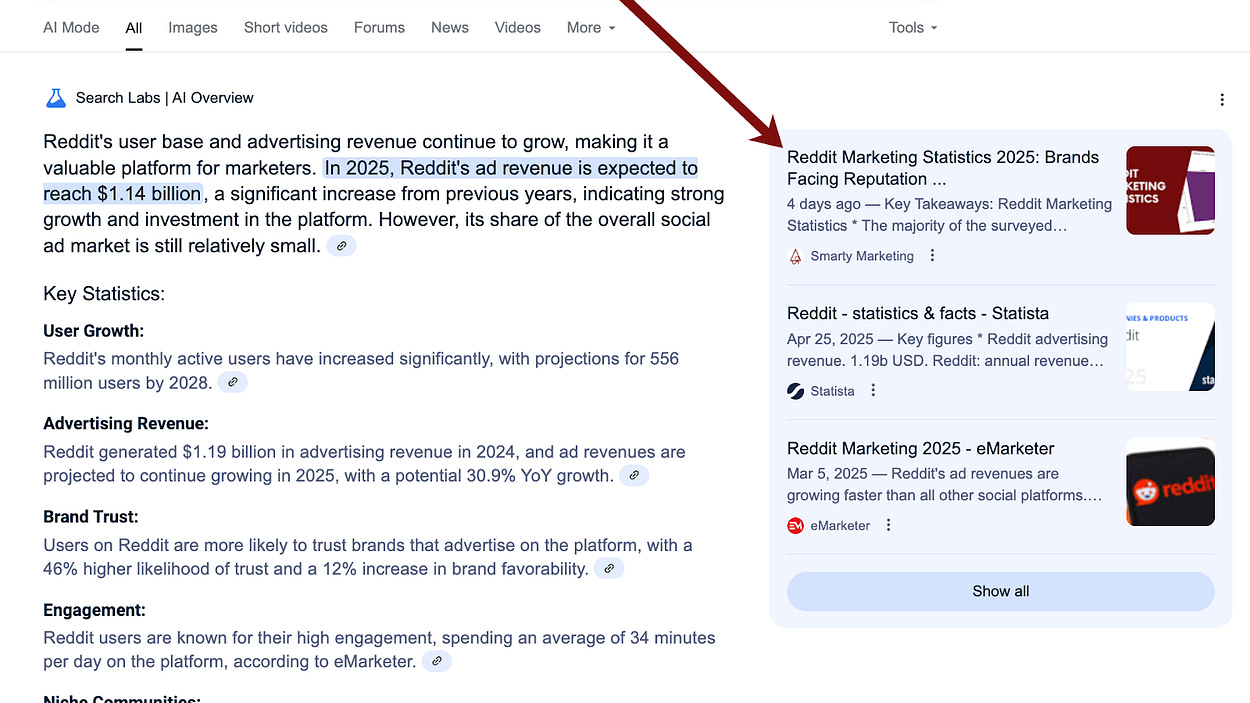The image size is (1250, 703).
Task: Click highlighted text about $1.14 billion ad revenue
Action: tap(370, 181)
